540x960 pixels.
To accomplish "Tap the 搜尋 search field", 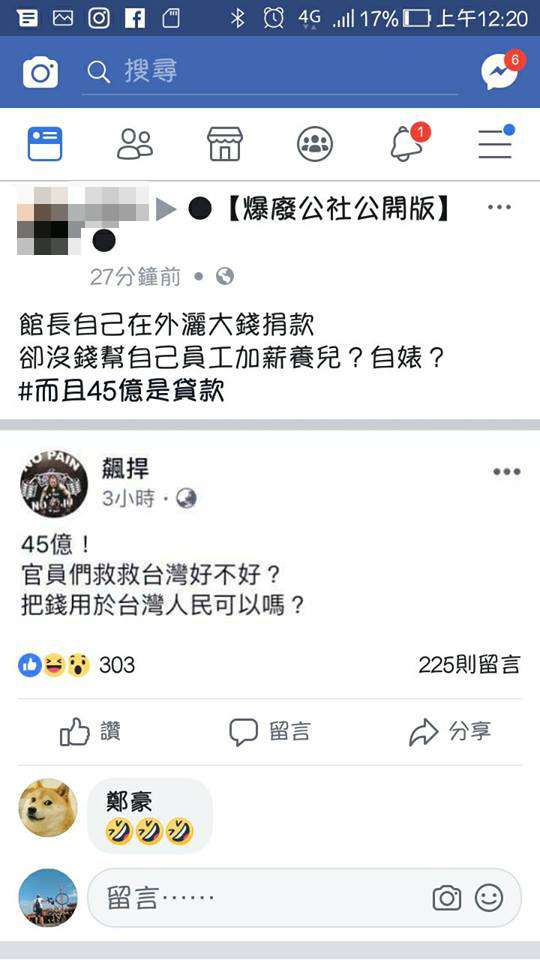I will coord(270,72).
